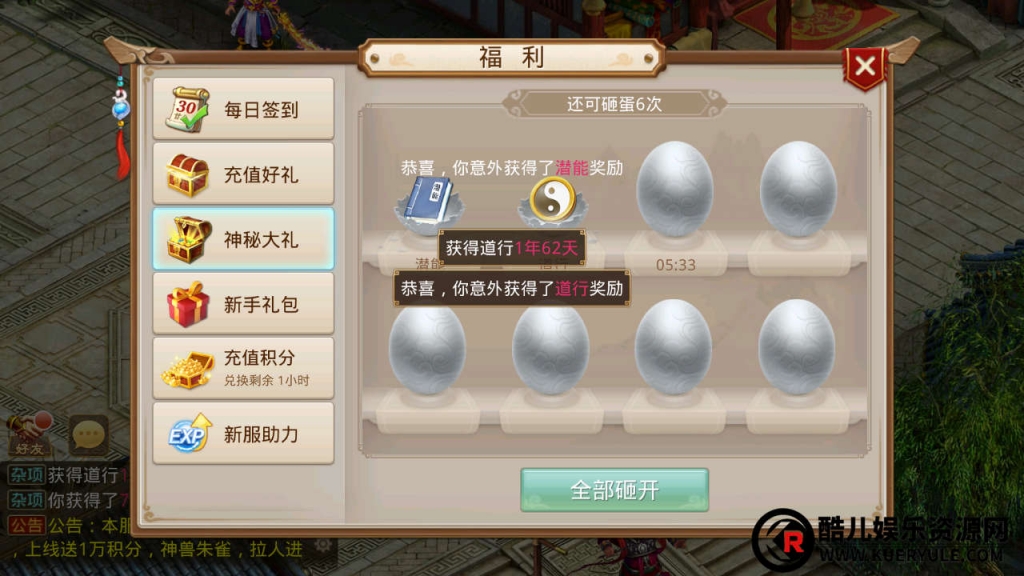Viewport: 1024px width, 576px height.
Task: Click the daily sign-in calendar icon
Action: pos(187,108)
